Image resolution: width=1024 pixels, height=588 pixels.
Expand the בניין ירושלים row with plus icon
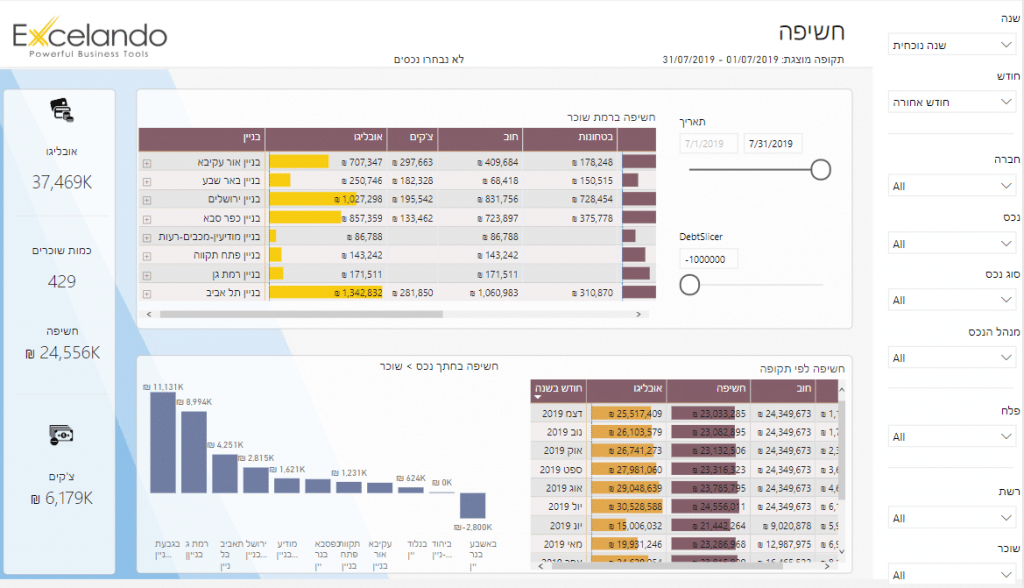point(147,199)
